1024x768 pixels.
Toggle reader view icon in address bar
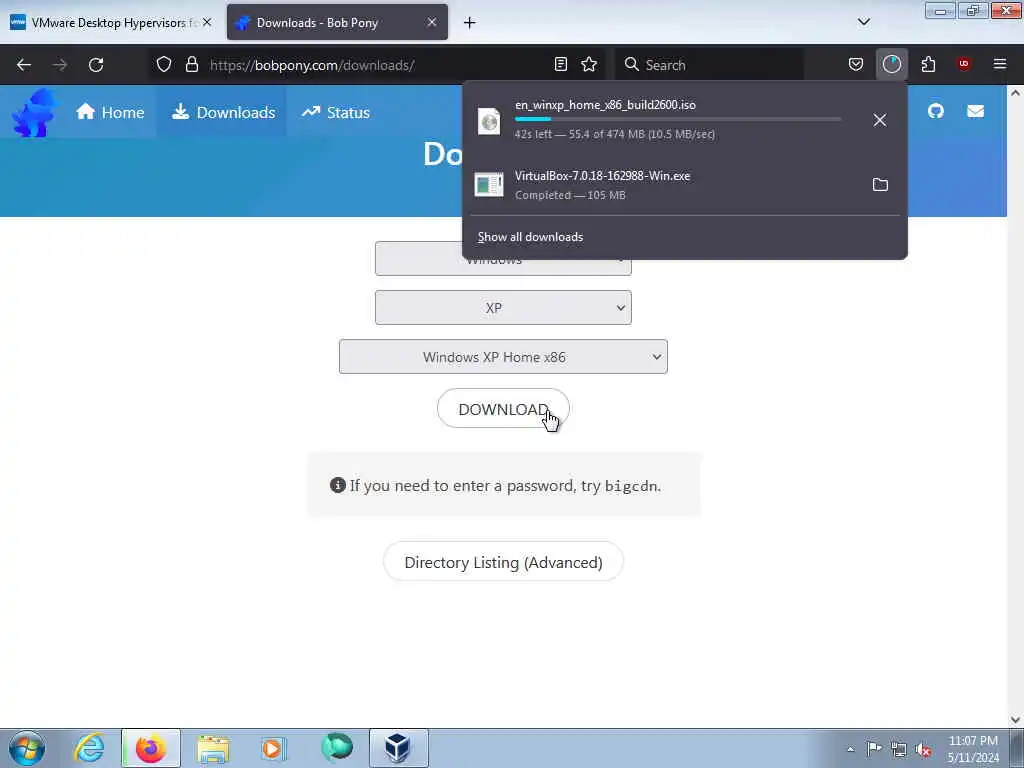(560, 64)
